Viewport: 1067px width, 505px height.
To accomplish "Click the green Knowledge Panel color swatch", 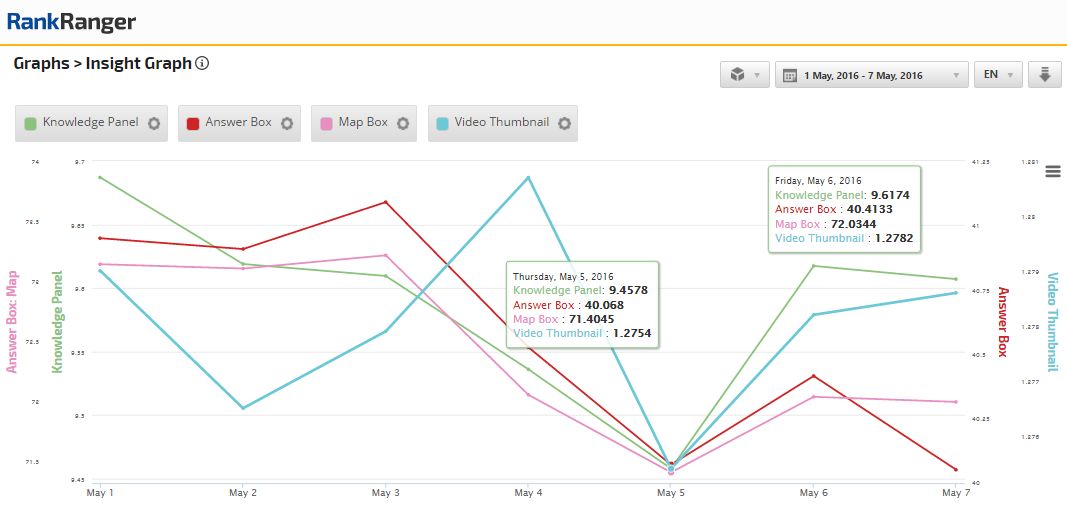I will click(30, 124).
